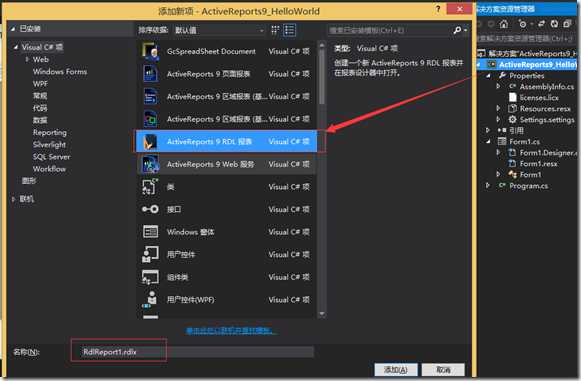Click Home icon in Solution Explorer toolbar
Image resolution: width=581 pixels, height=381 pixels.
(504, 24)
